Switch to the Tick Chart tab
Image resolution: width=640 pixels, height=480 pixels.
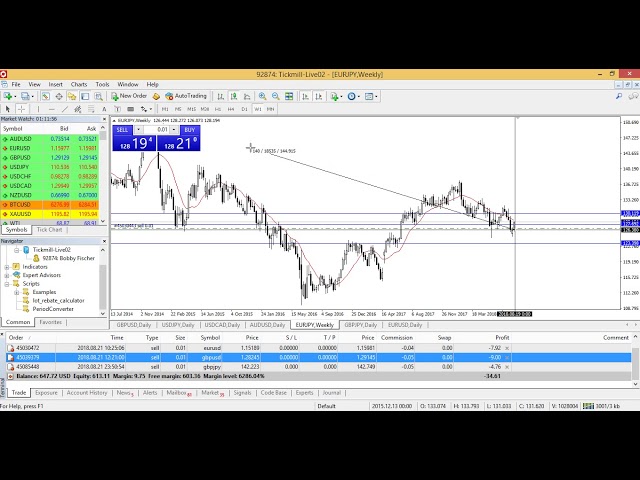click(x=49, y=230)
